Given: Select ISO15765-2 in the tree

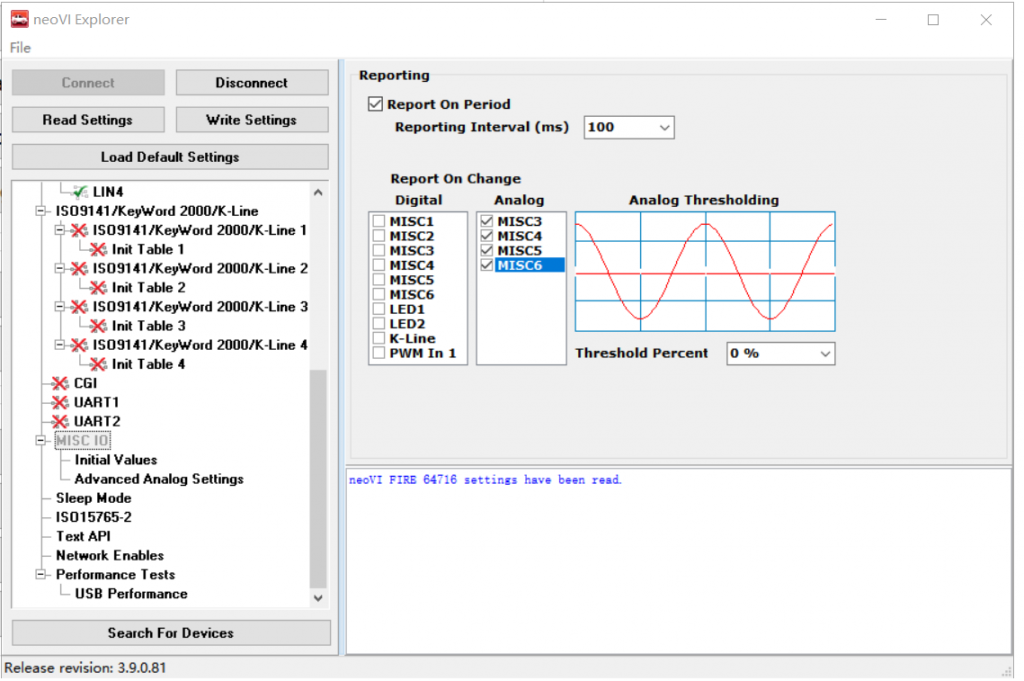Looking at the screenshot, I should point(93,518).
